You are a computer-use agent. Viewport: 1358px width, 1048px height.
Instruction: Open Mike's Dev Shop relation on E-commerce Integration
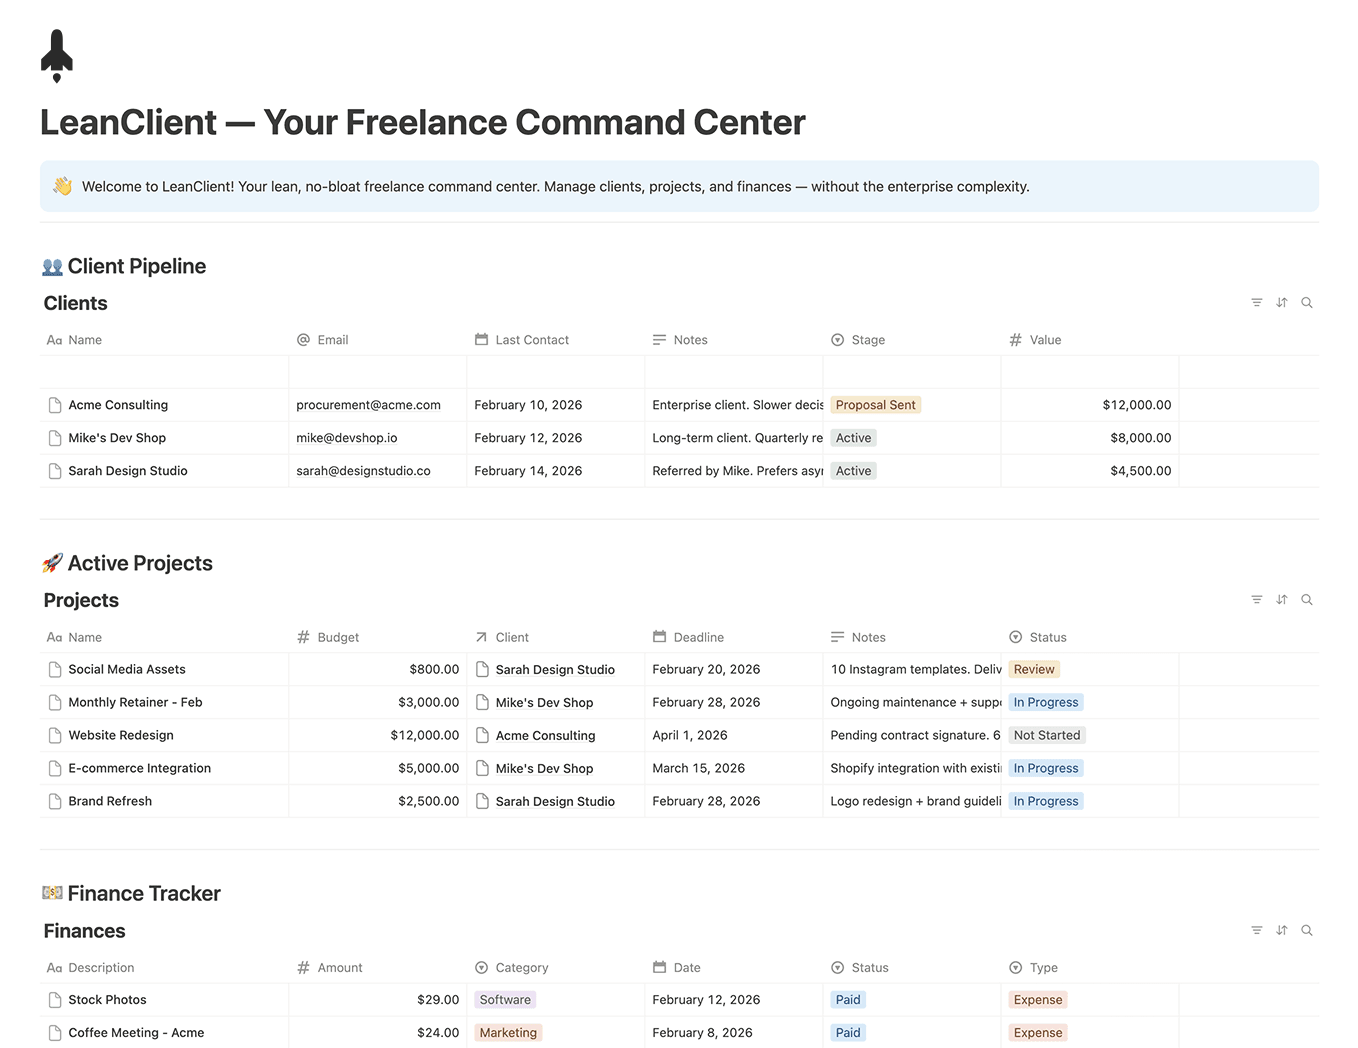(543, 768)
